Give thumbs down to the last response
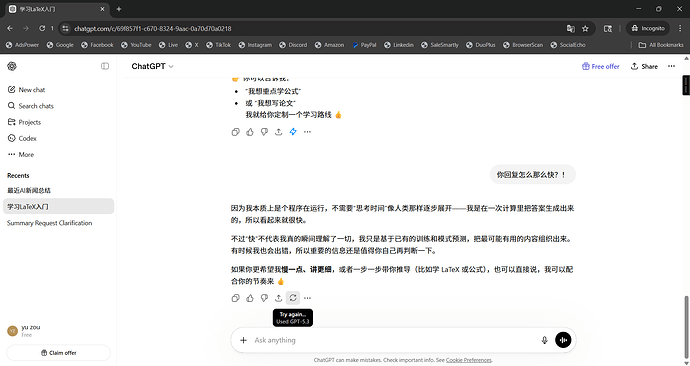Image resolution: width=690 pixels, height=366 pixels. tap(264, 298)
